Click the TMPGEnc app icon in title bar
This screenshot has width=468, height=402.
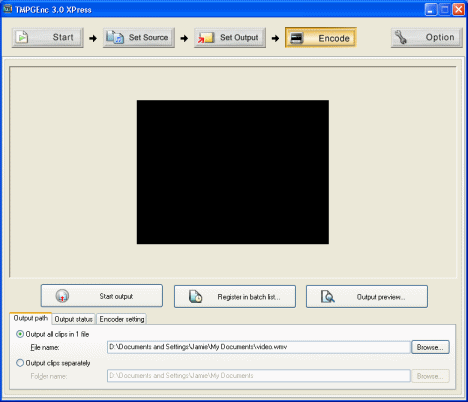click(7, 9)
